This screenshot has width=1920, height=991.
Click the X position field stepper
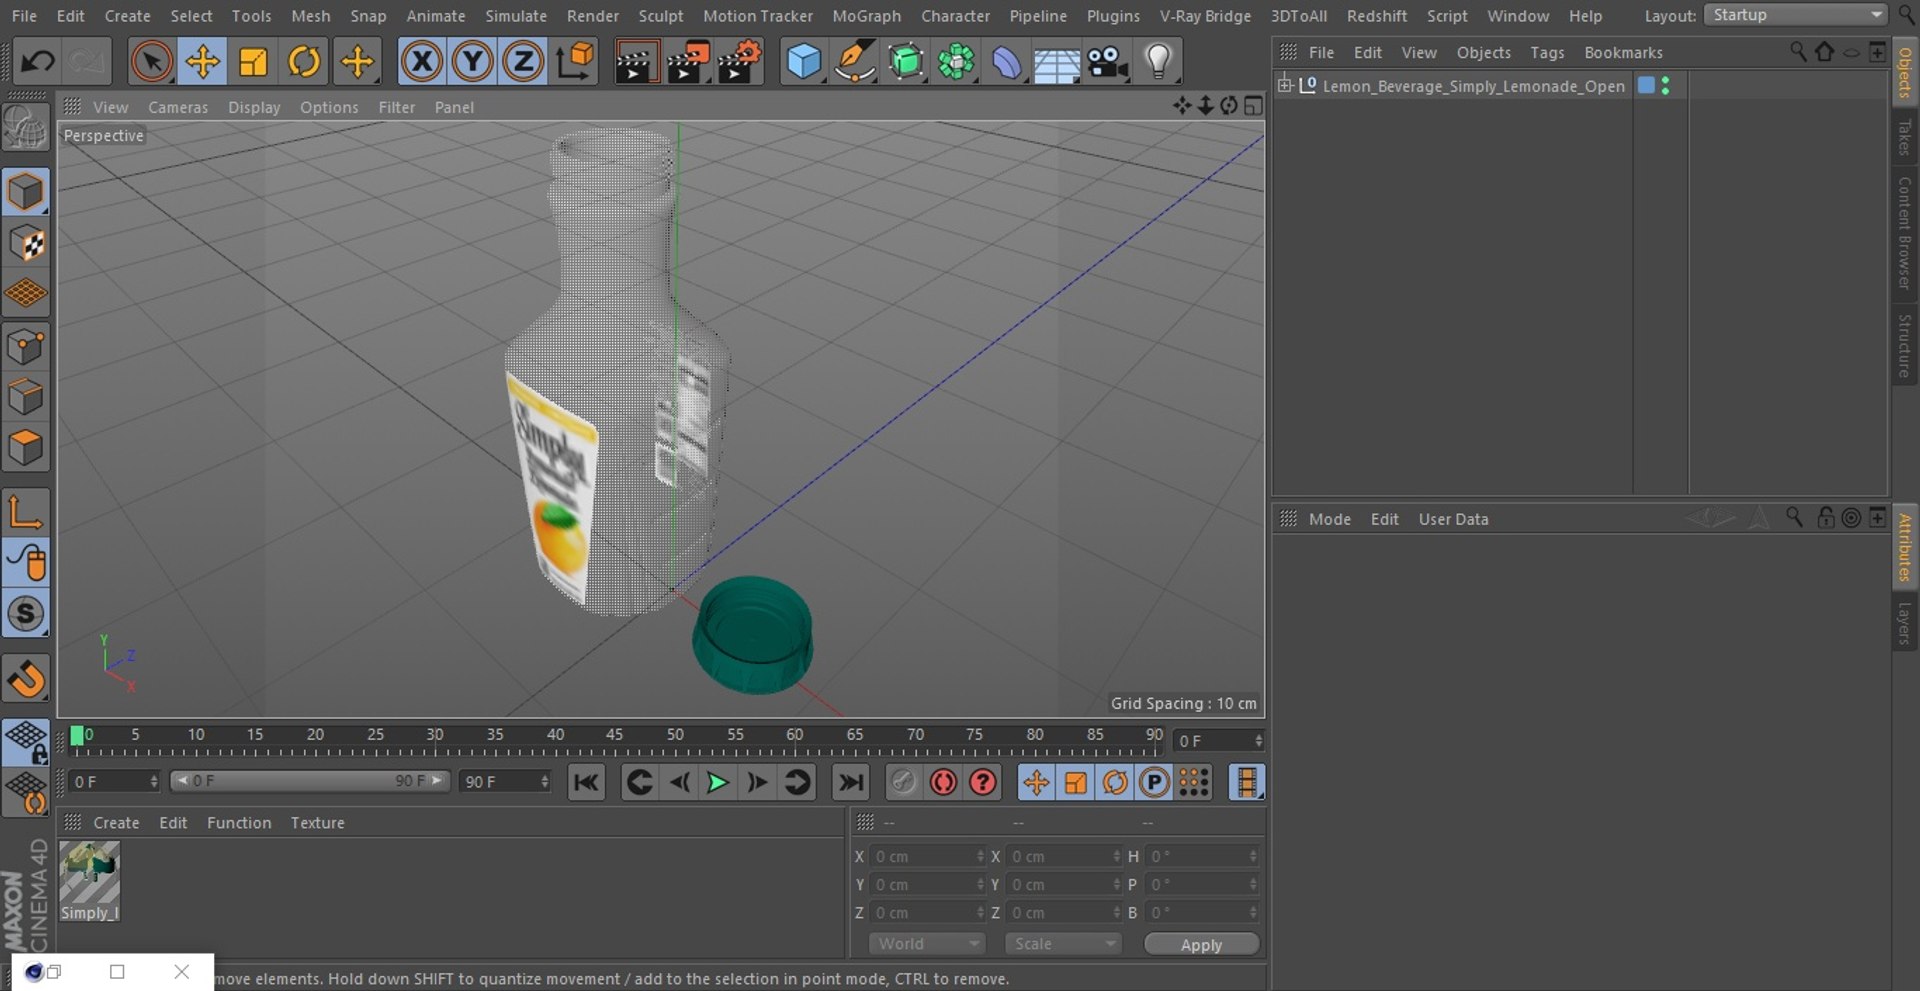[980, 856]
